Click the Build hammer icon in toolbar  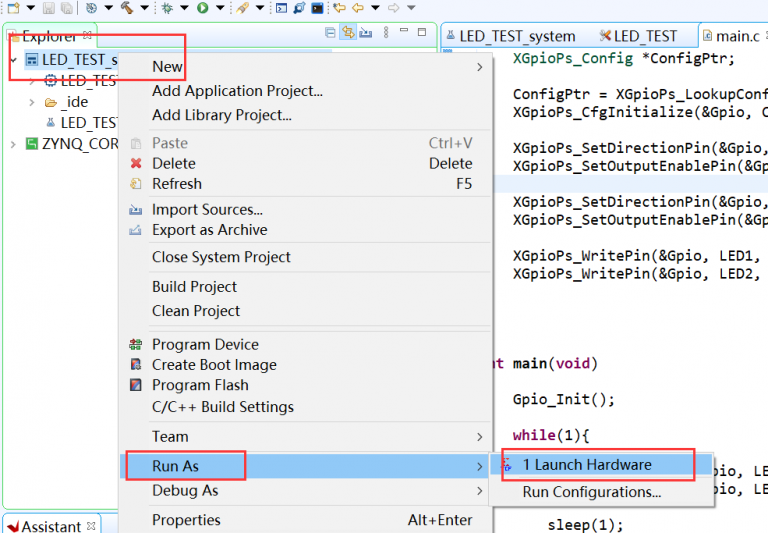click(127, 8)
